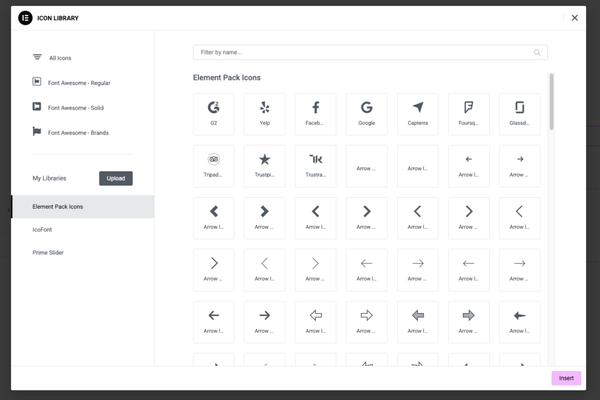600x400 pixels.
Task: Open Font Awesome - Regular library
Action: [72, 83]
